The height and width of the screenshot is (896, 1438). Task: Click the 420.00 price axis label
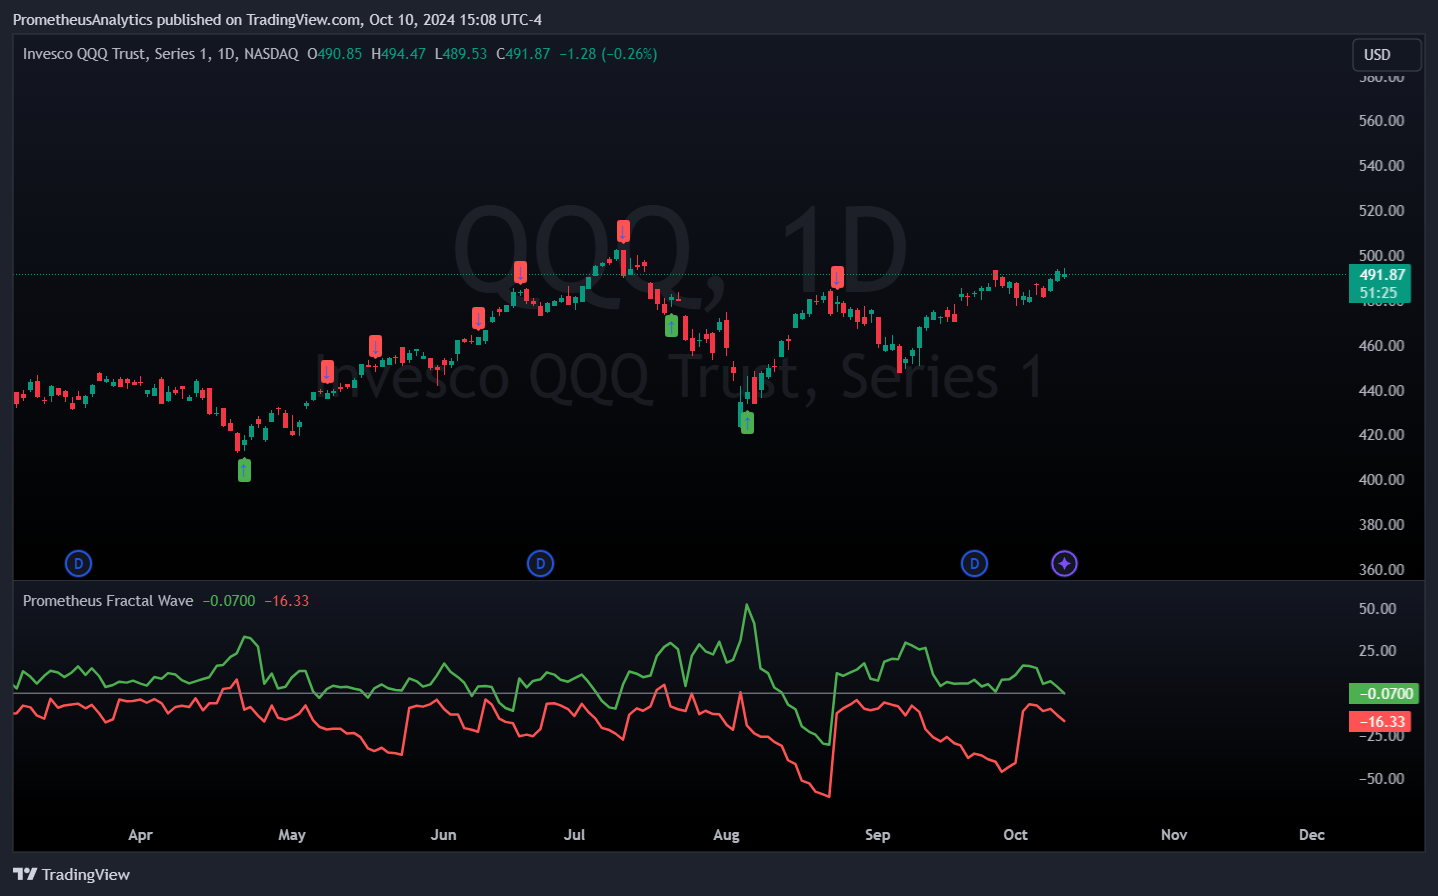coord(1381,435)
